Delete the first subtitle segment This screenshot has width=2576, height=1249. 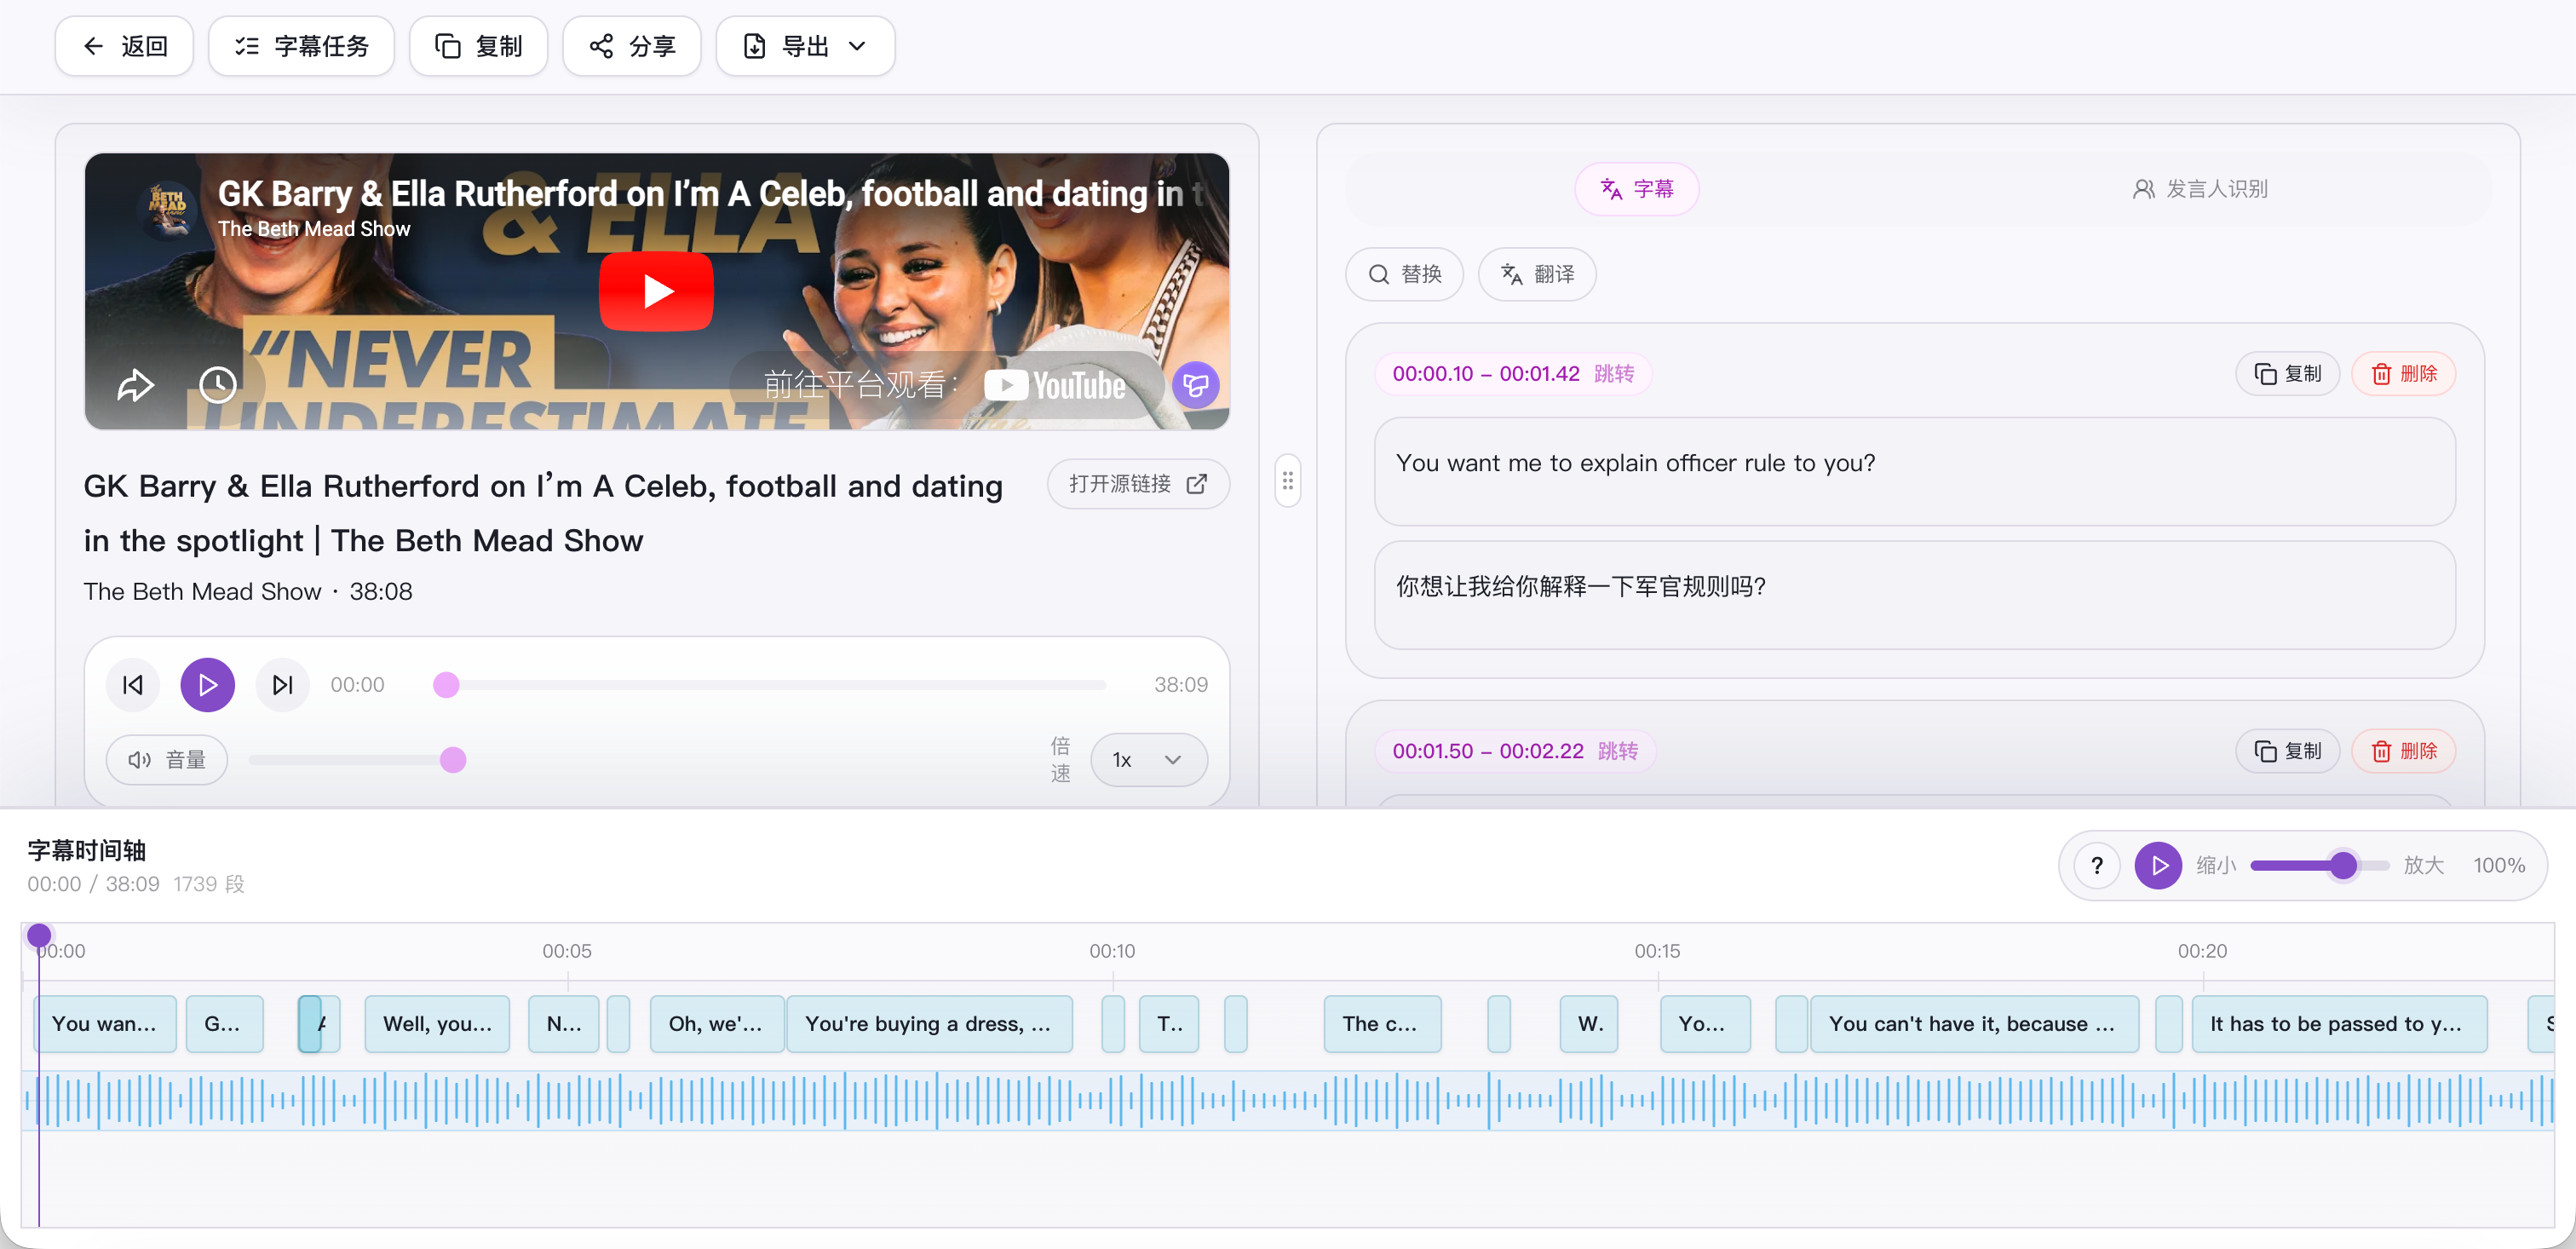[2403, 374]
